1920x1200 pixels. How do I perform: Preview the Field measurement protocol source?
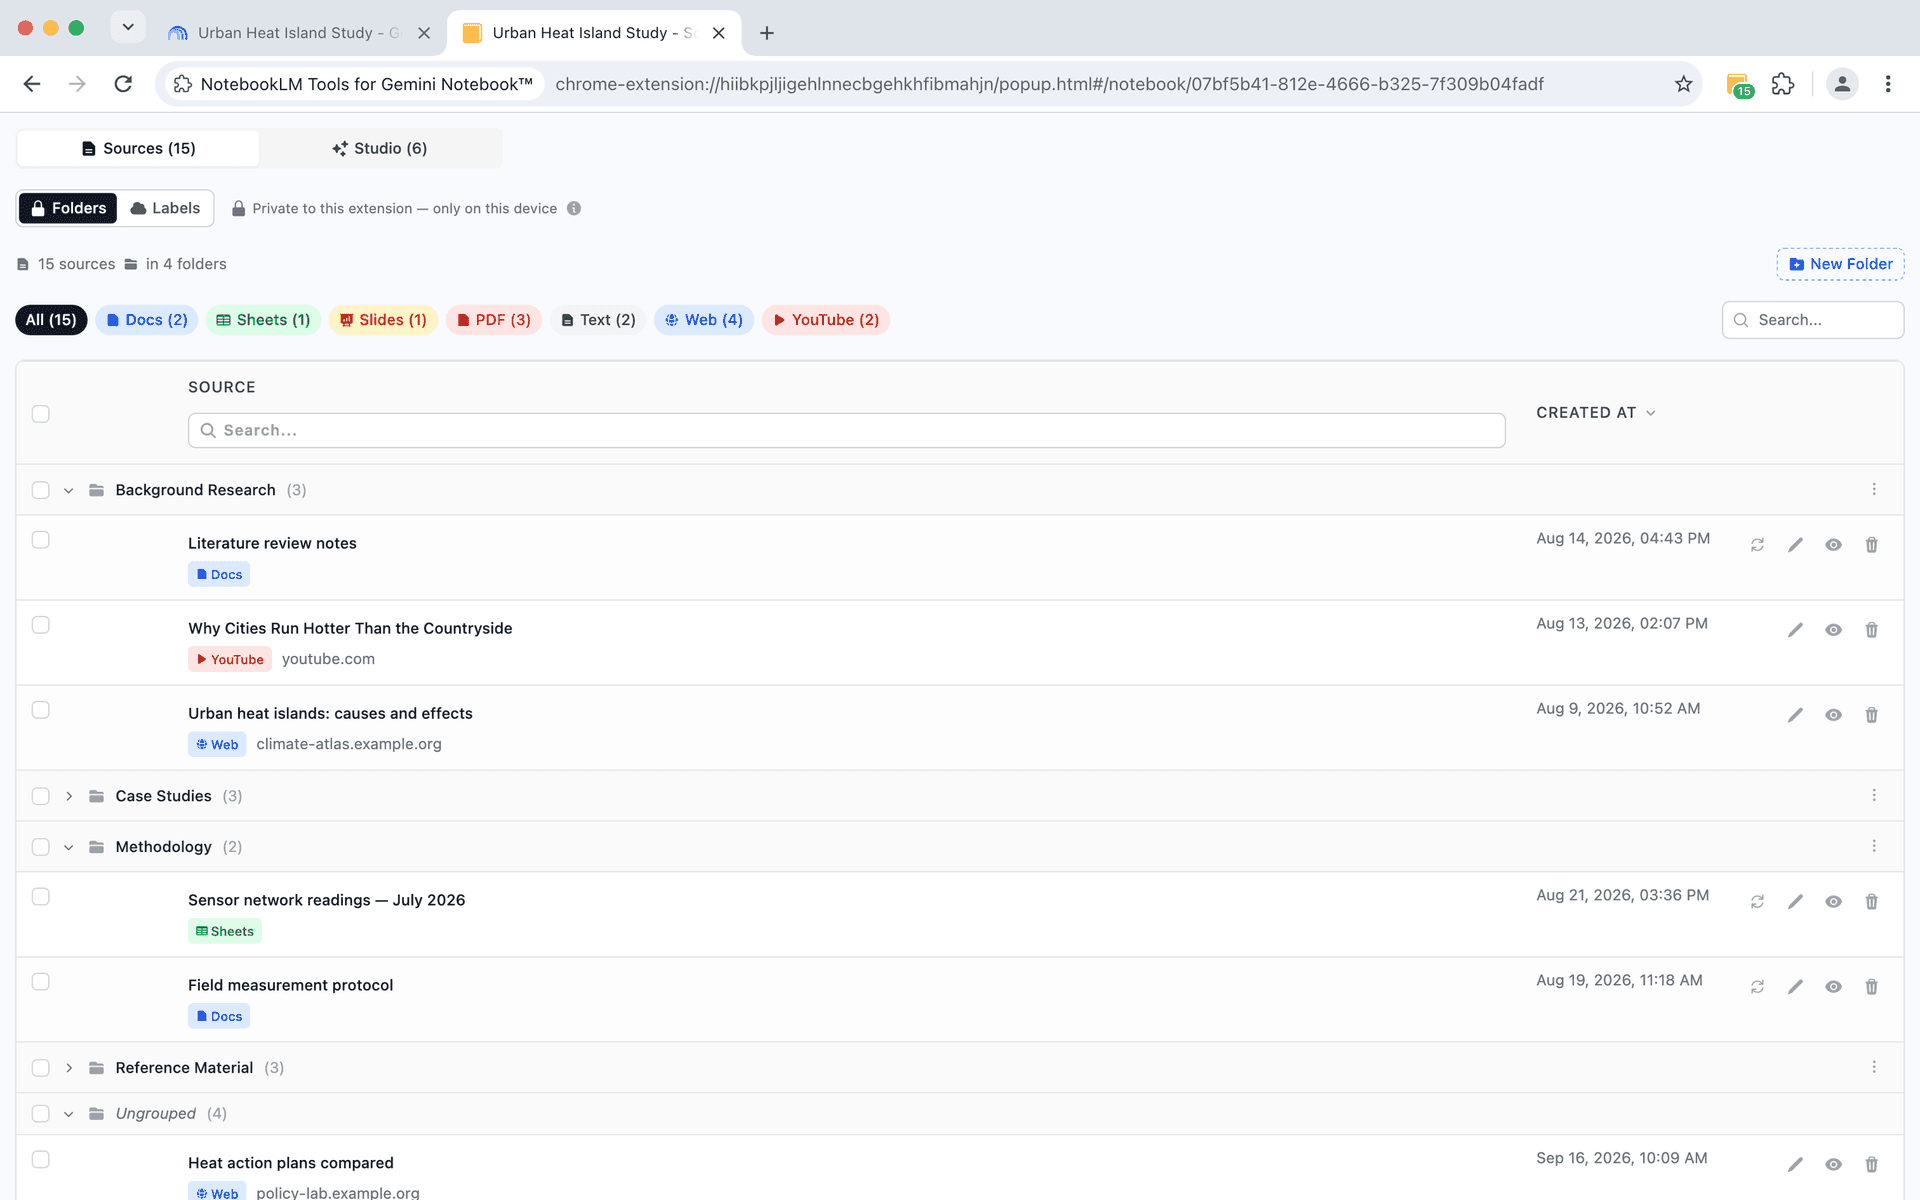(1833, 987)
